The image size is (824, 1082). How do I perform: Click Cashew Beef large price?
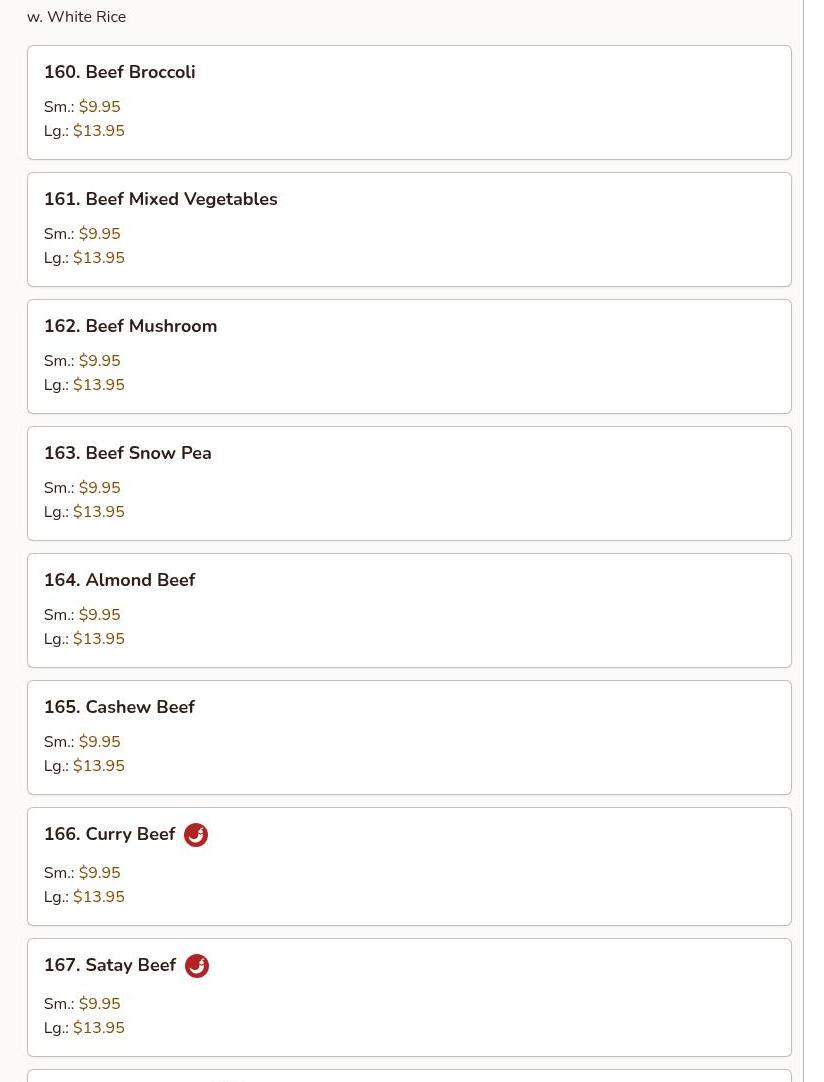click(x=98, y=766)
